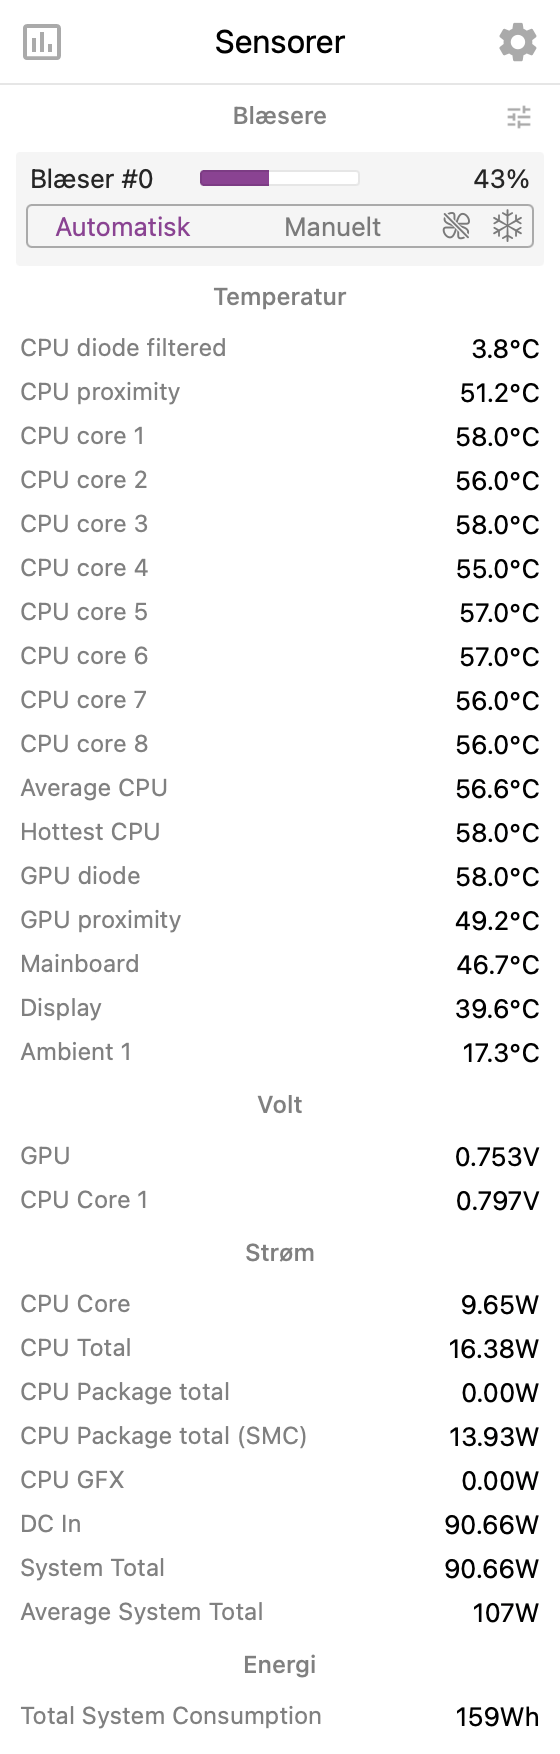Select the CPU proximity temperature row
The width and height of the screenshot is (560, 1754).
[x=280, y=392]
